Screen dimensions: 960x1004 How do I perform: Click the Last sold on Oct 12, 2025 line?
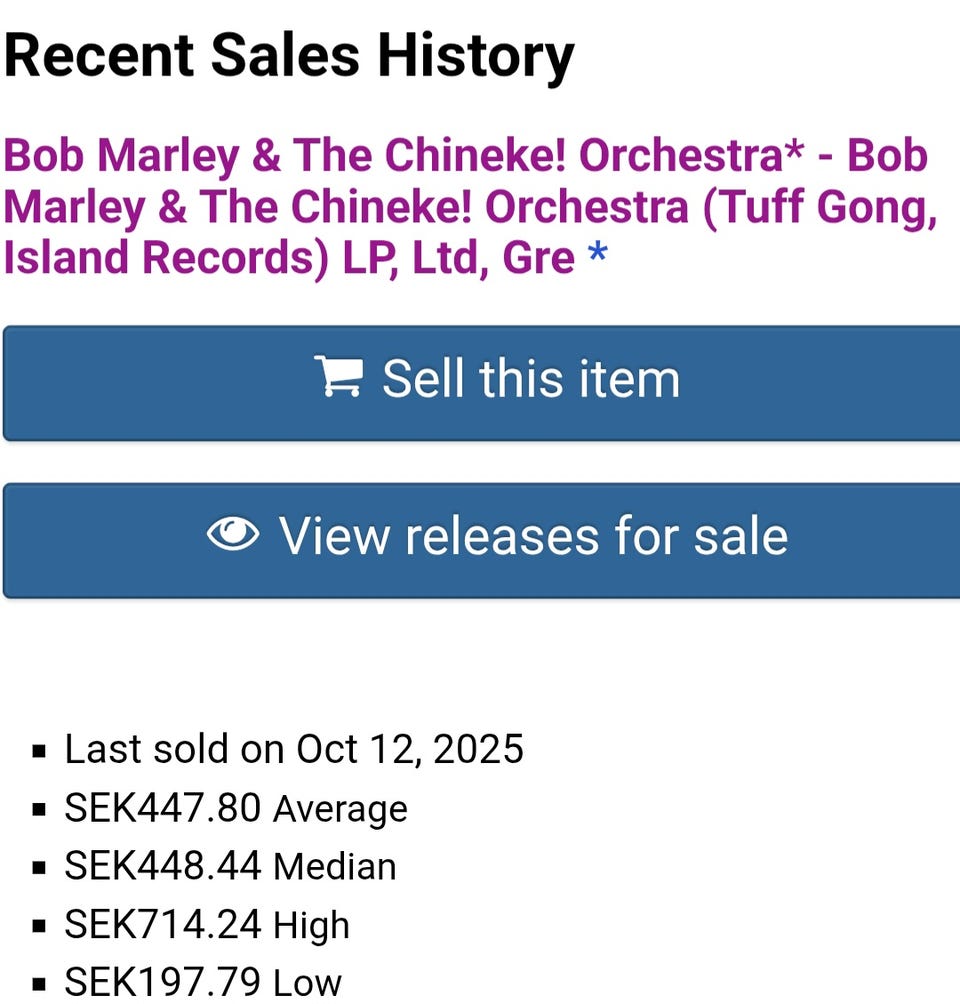[294, 749]
